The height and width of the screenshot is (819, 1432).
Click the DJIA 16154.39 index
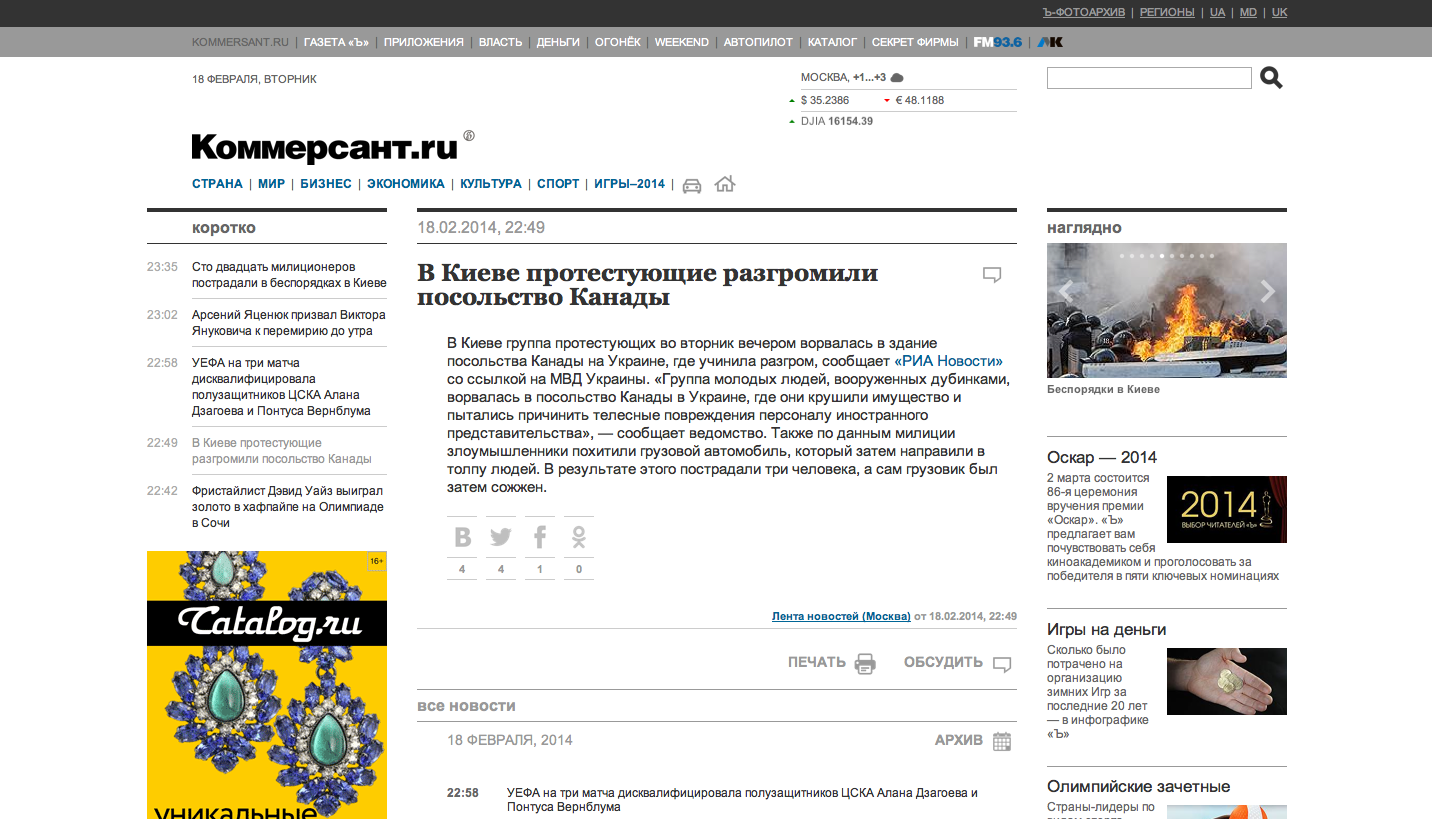(x=836, y=121)
